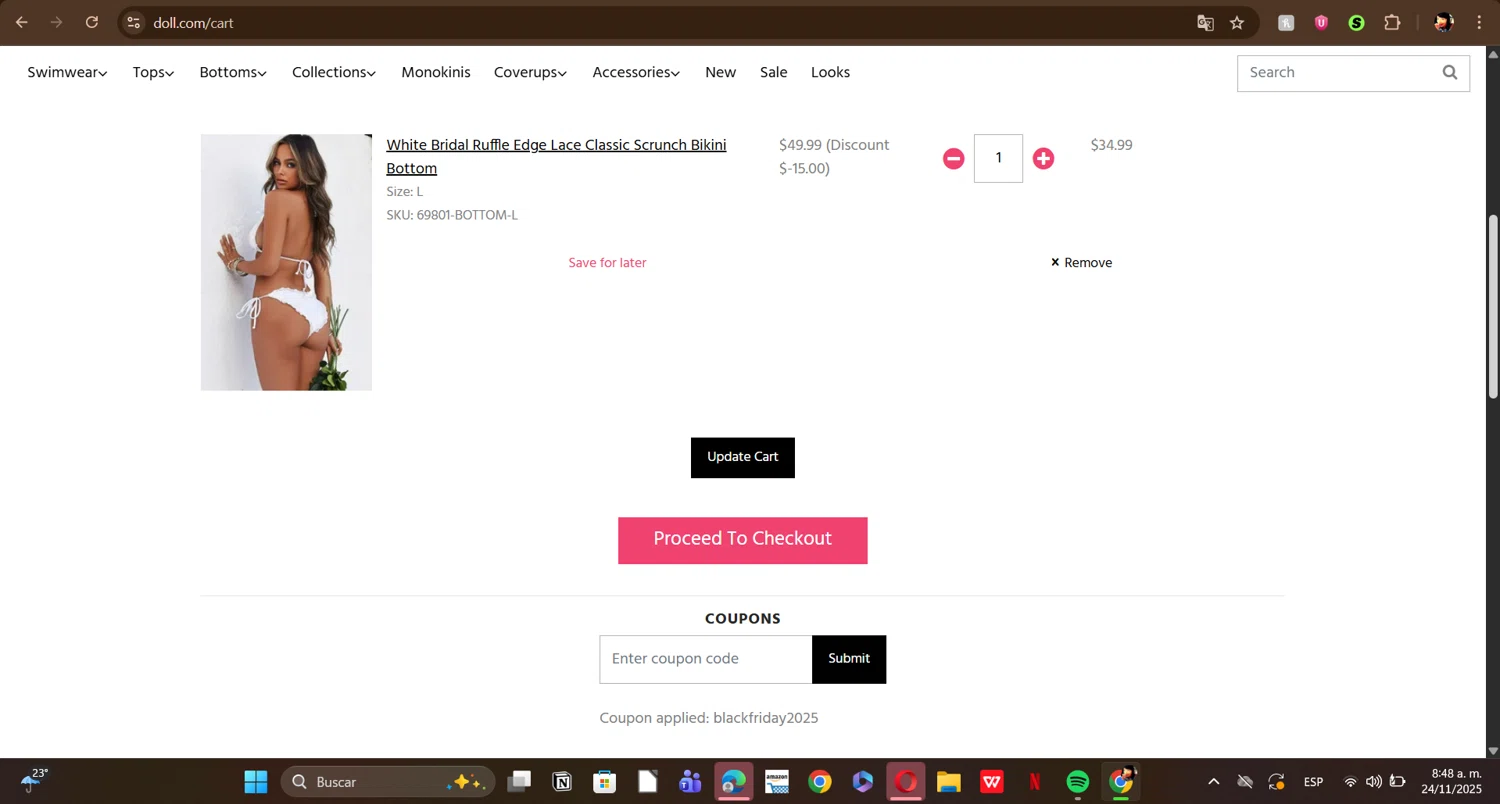Submit the coupon code
This screenshot has width=1500, height=804.
pyautogui.click(x=849, y=659)
